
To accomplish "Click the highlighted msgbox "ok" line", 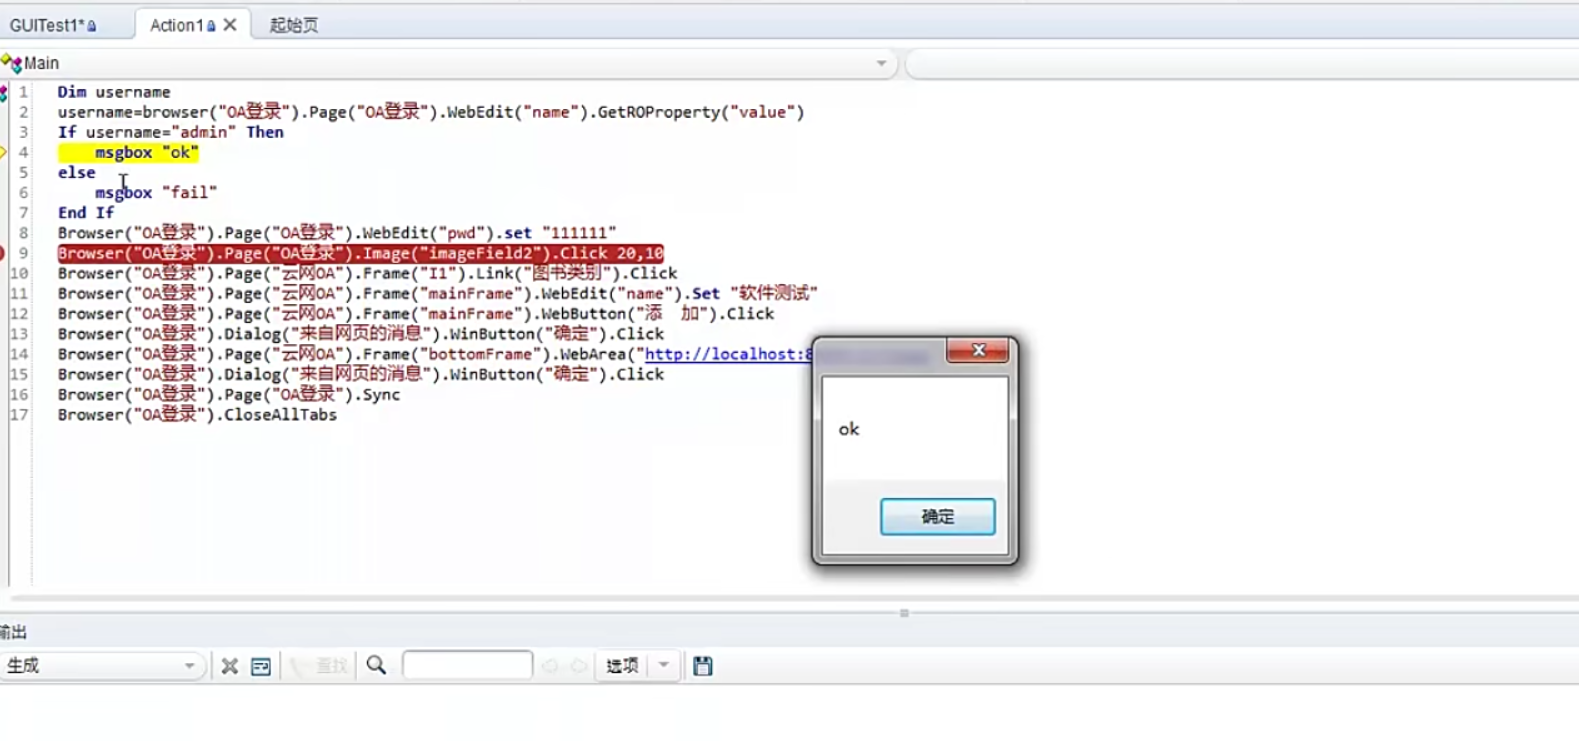I will pos(128,152).
